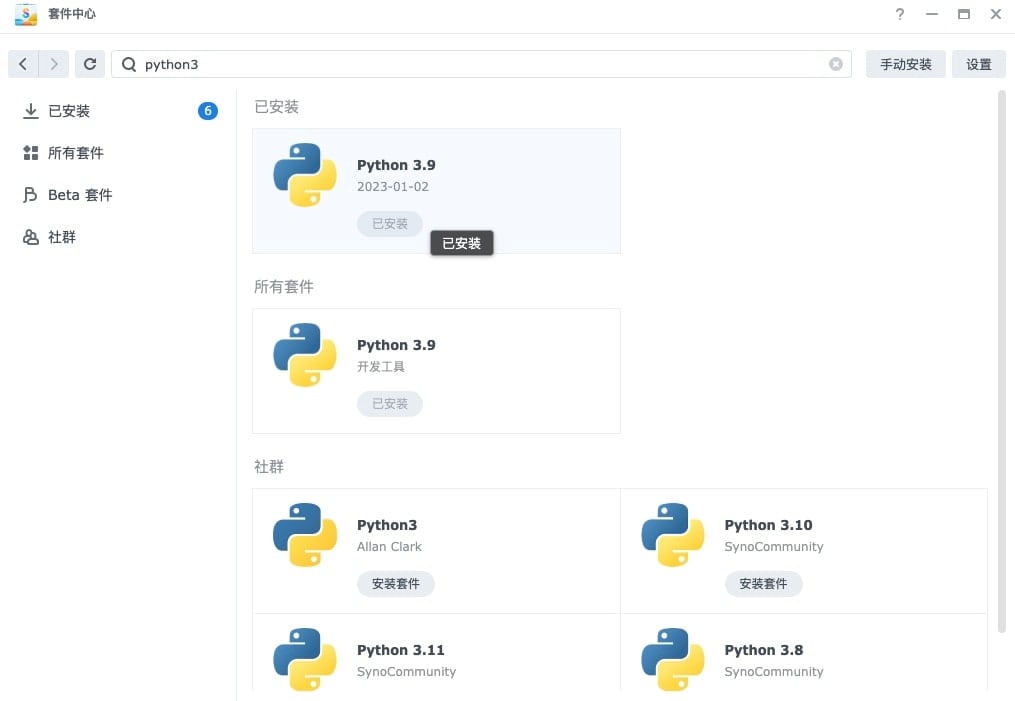
Task: Open the Python 3.11 package title
Action: coord(401,650)
